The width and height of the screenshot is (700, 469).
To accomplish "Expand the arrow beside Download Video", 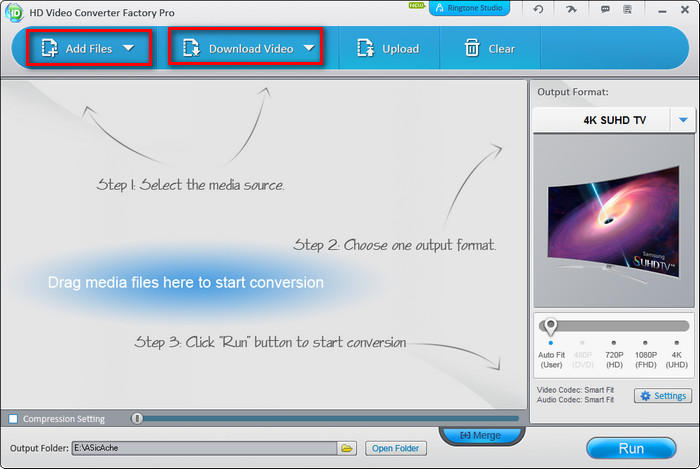I will (x=309, y=48).
